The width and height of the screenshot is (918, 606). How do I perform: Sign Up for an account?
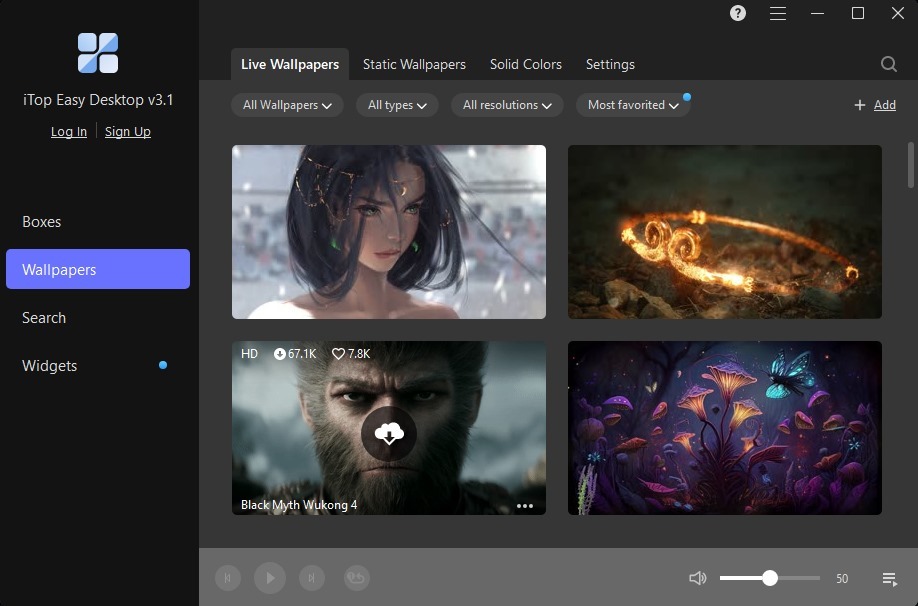click(127, 131)
